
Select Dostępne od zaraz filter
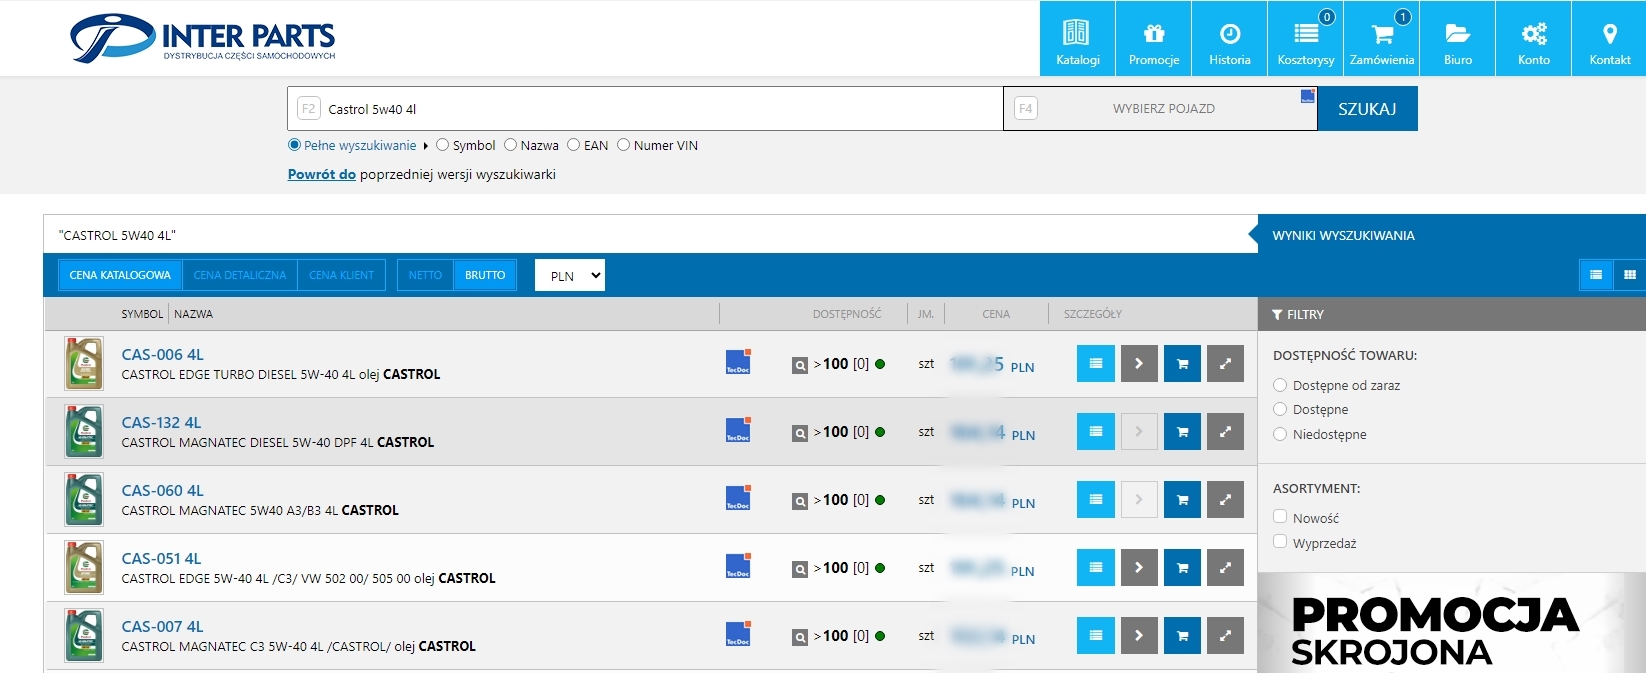[x=1280, y=385]
